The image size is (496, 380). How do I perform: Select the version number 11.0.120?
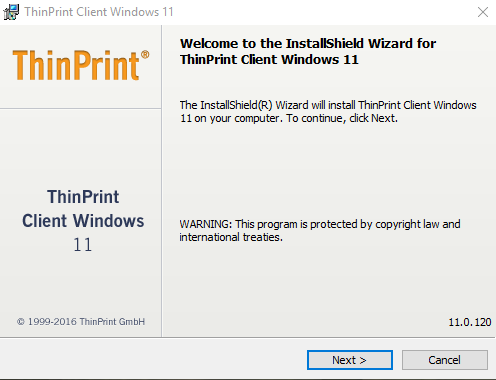point(470,322)
